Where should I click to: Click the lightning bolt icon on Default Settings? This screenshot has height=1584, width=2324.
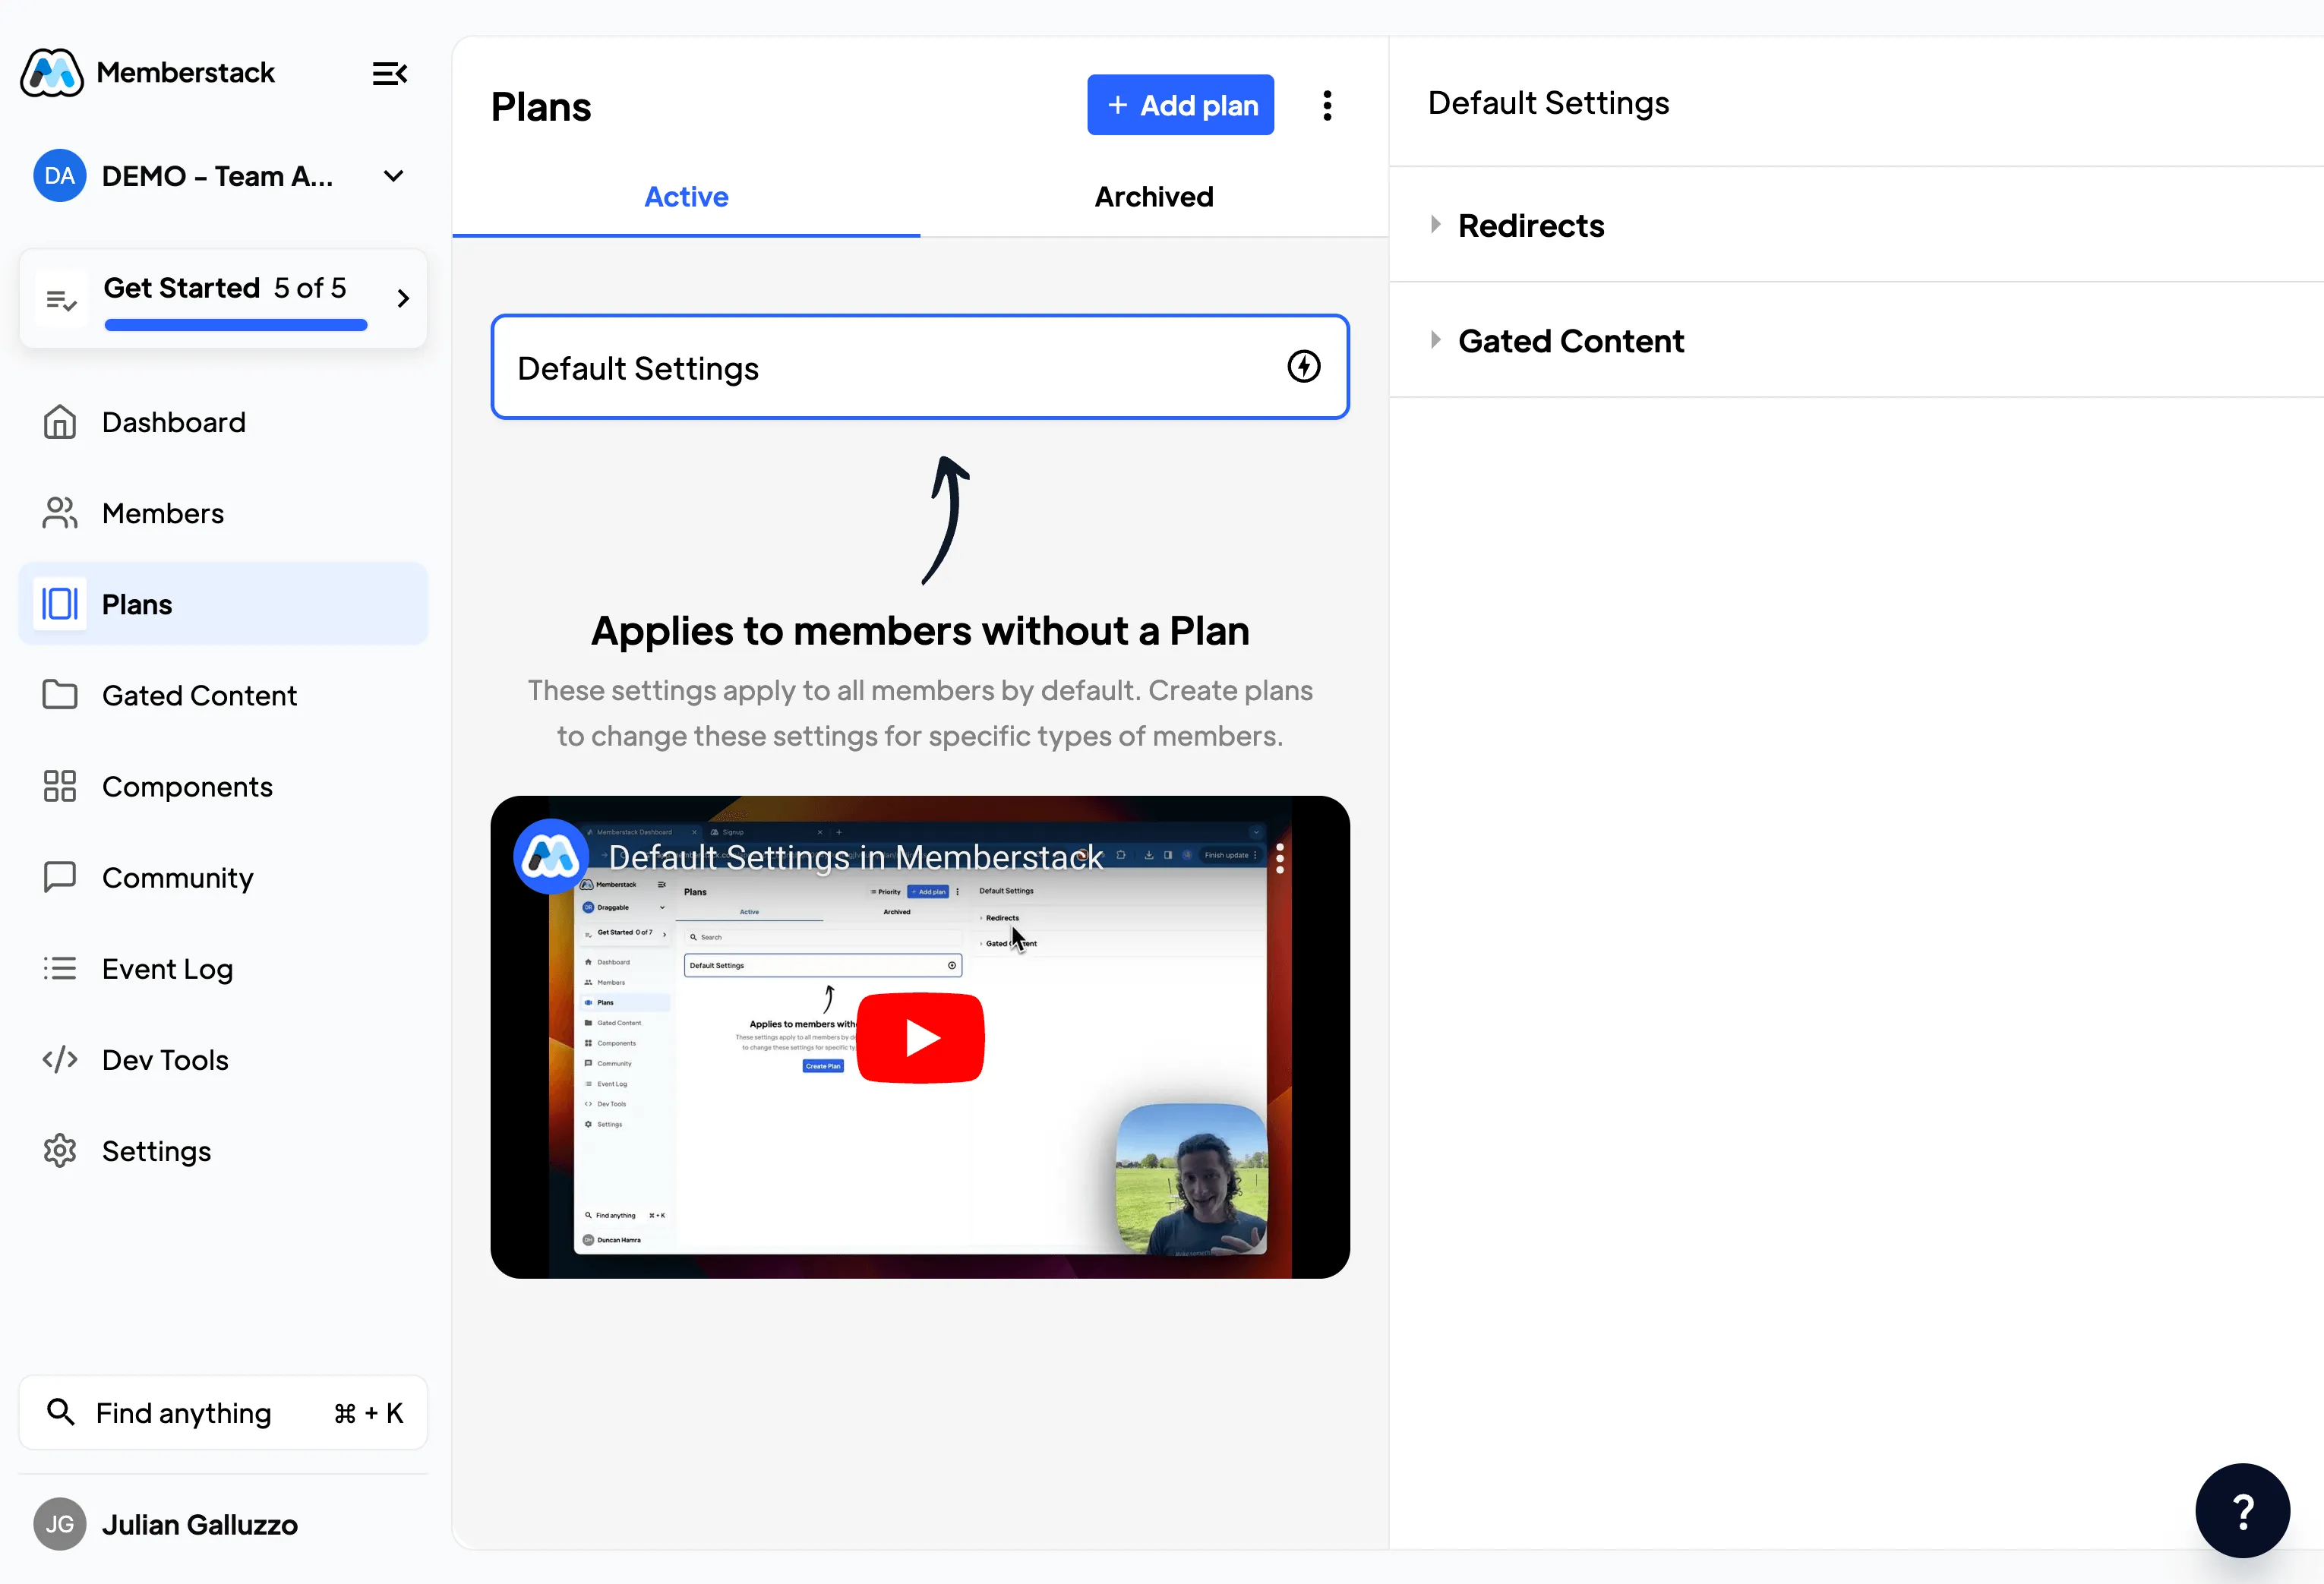coord(1303,367)
